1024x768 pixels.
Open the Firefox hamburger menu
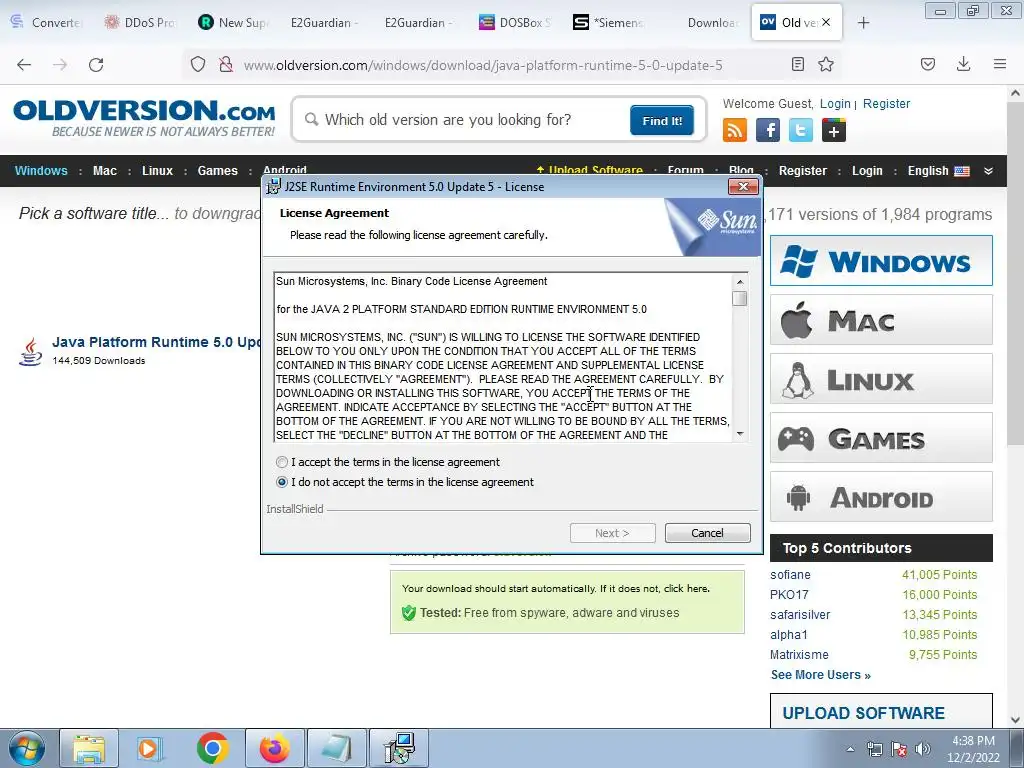point(1000,64)
